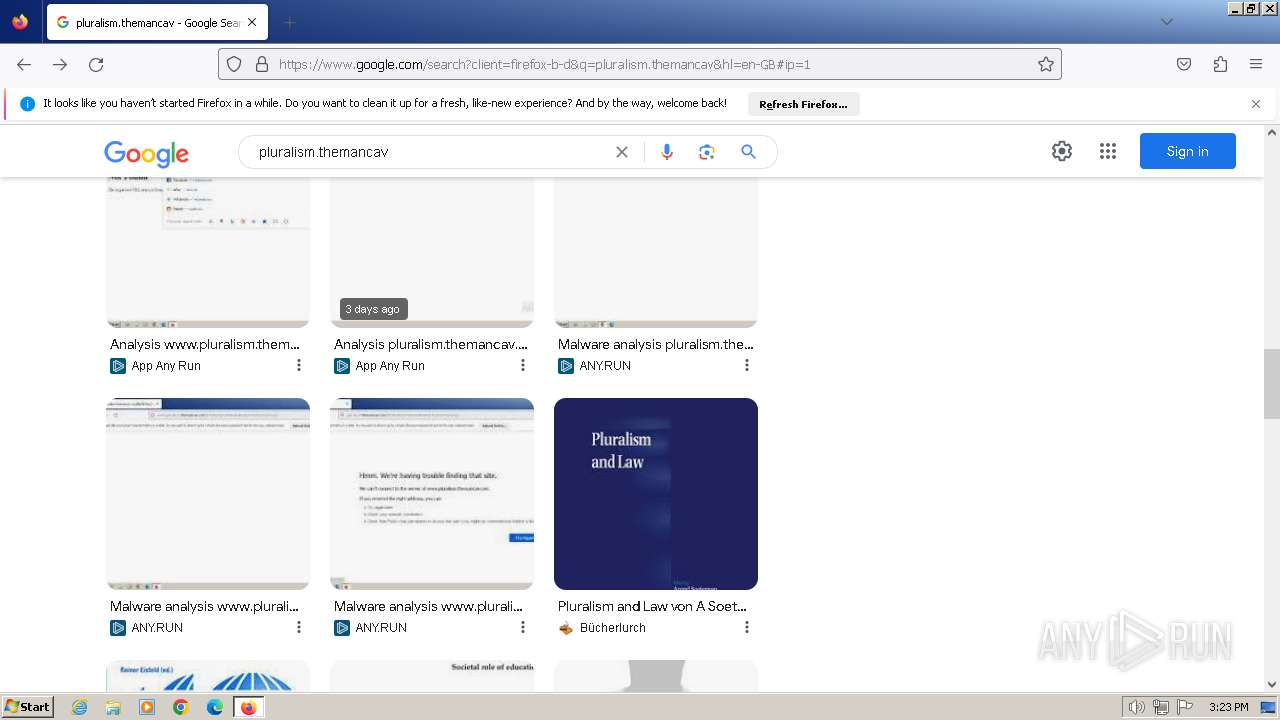Click the scrollbar down arrow

1272,685
